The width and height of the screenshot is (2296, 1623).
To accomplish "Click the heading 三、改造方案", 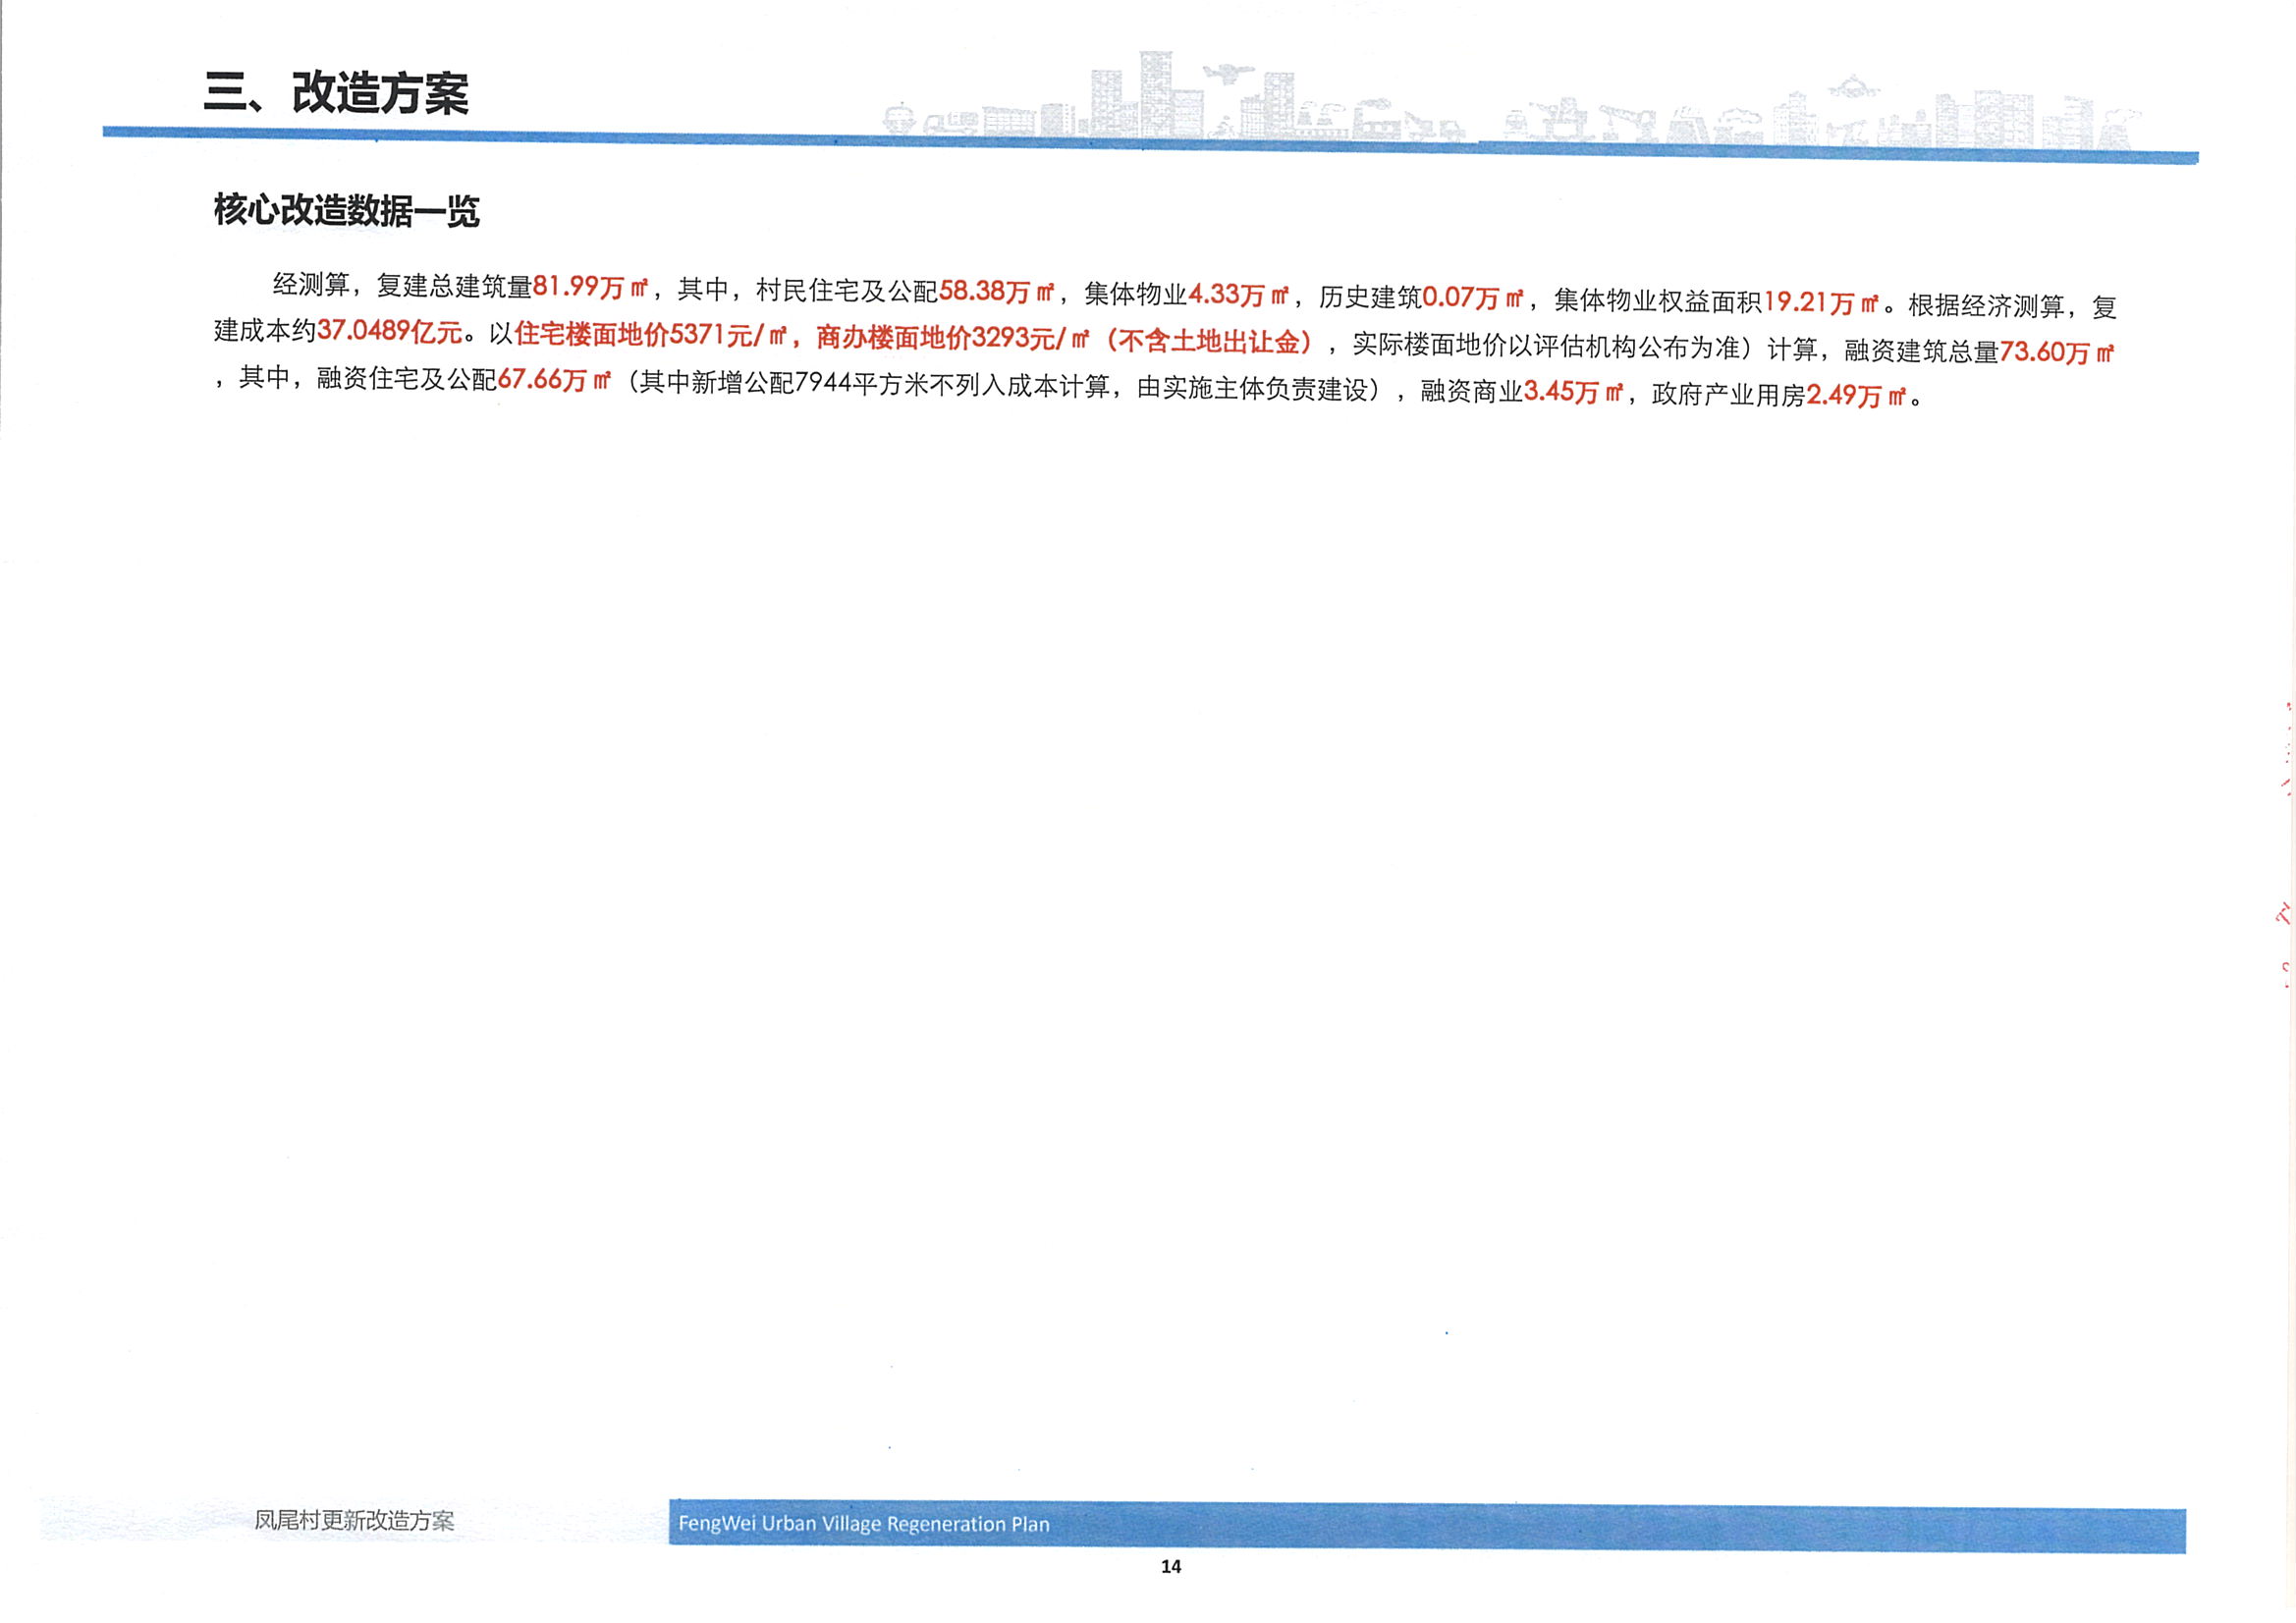I will coord(336,93).
